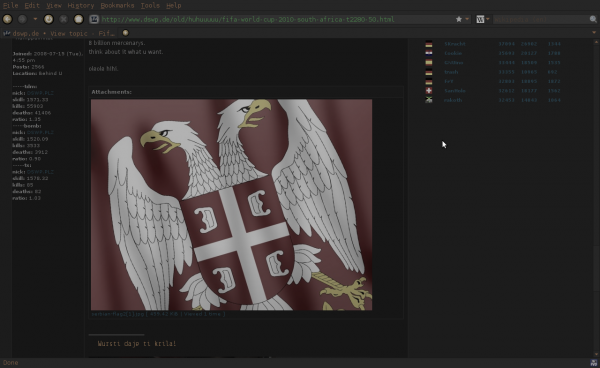Screen dimensions: 600x368
Task: Open the list-all-tabs arrow at tab bar end
Action: pyautogui.click(x=594, y=33)
